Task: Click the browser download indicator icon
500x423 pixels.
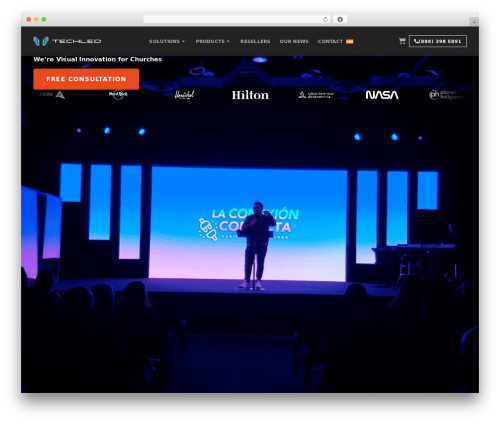Action: click(x=340, y=19)
